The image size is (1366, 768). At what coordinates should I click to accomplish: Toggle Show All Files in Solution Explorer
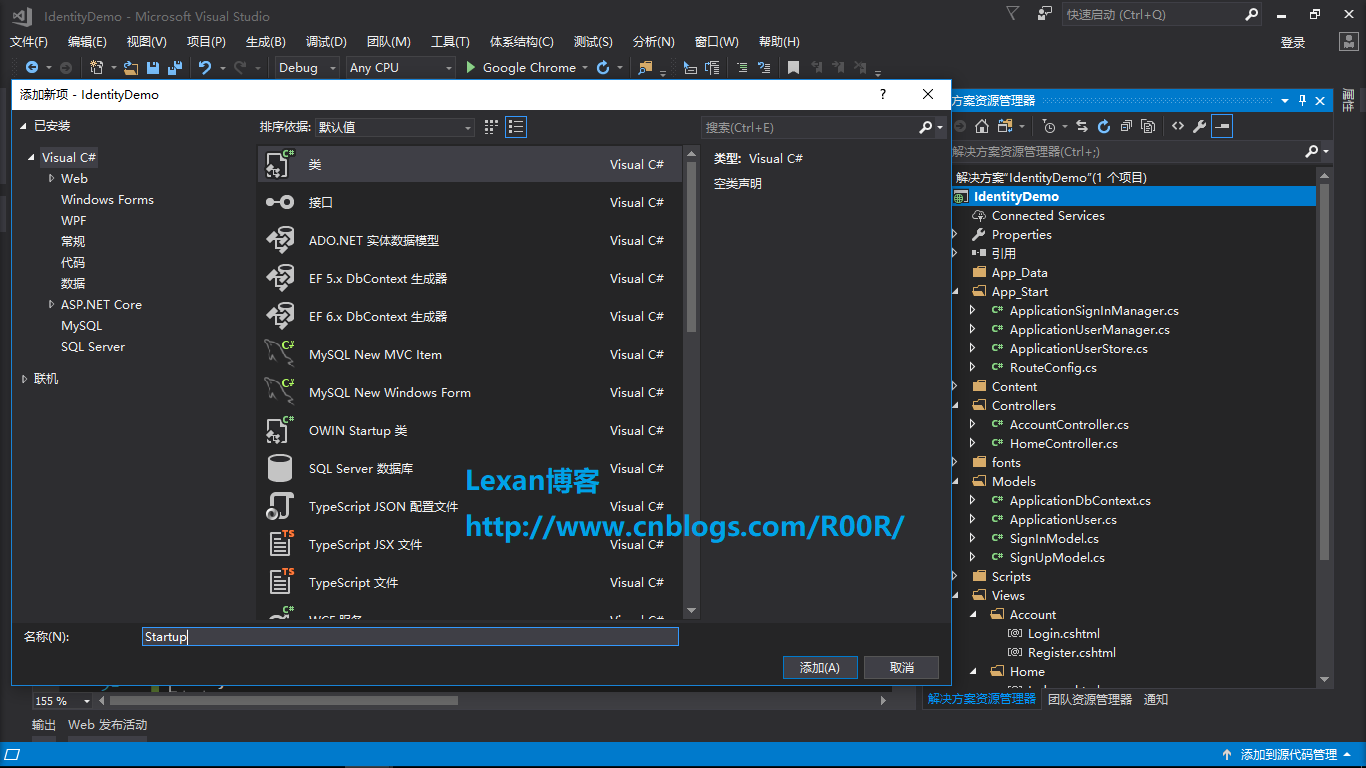click(1148, 126)
